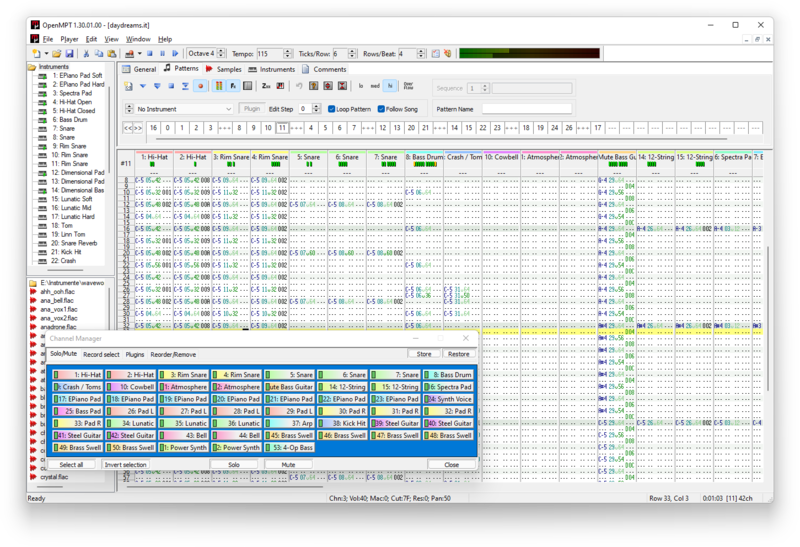800x547 pixels.
Task: Select the 'hi' pattern detail level
Action: point(390,86)
